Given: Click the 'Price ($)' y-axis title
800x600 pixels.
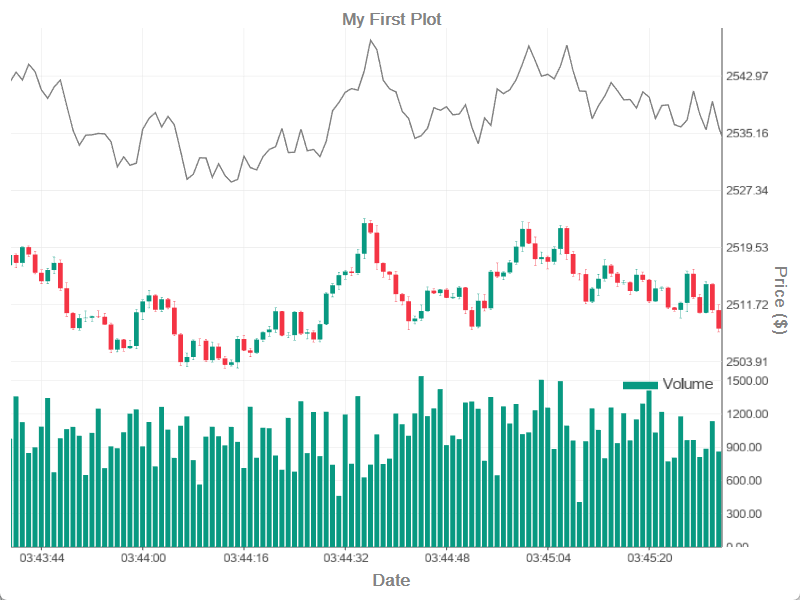Looking at the screenshot, I should (x=781, y=300).
